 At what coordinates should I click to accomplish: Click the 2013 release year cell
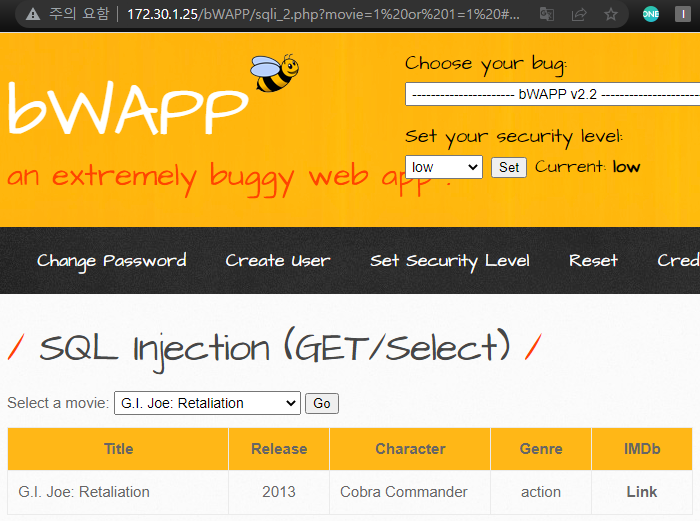(279, 492)
